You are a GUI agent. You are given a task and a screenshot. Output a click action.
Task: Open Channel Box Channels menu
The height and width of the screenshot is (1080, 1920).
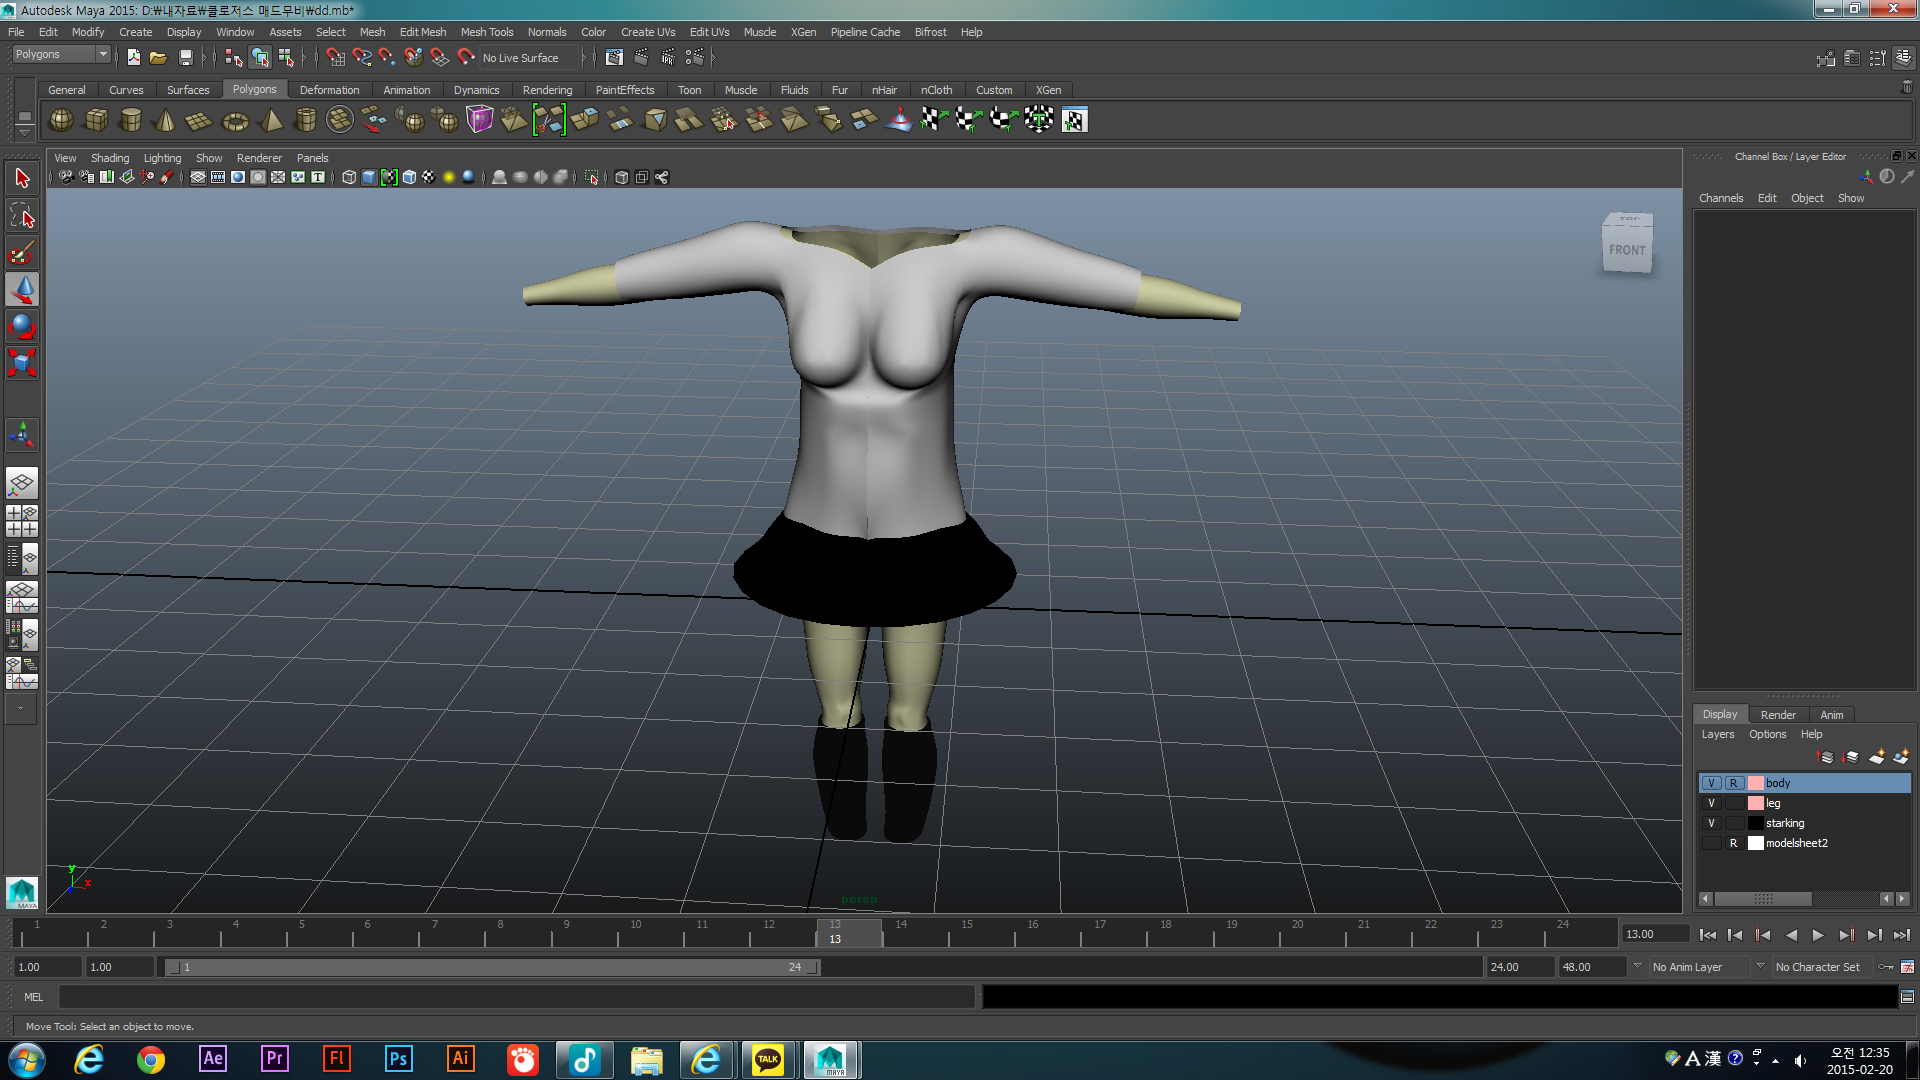pyautogui.click(x=1720, y=198)
